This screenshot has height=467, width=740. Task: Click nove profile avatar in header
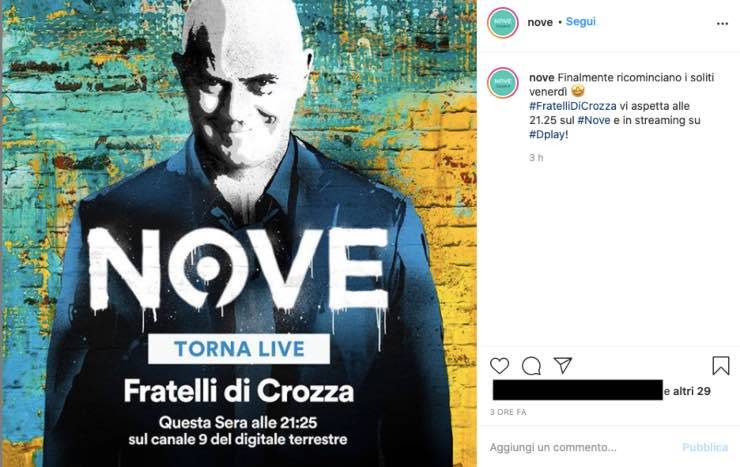tap(503, 23)
